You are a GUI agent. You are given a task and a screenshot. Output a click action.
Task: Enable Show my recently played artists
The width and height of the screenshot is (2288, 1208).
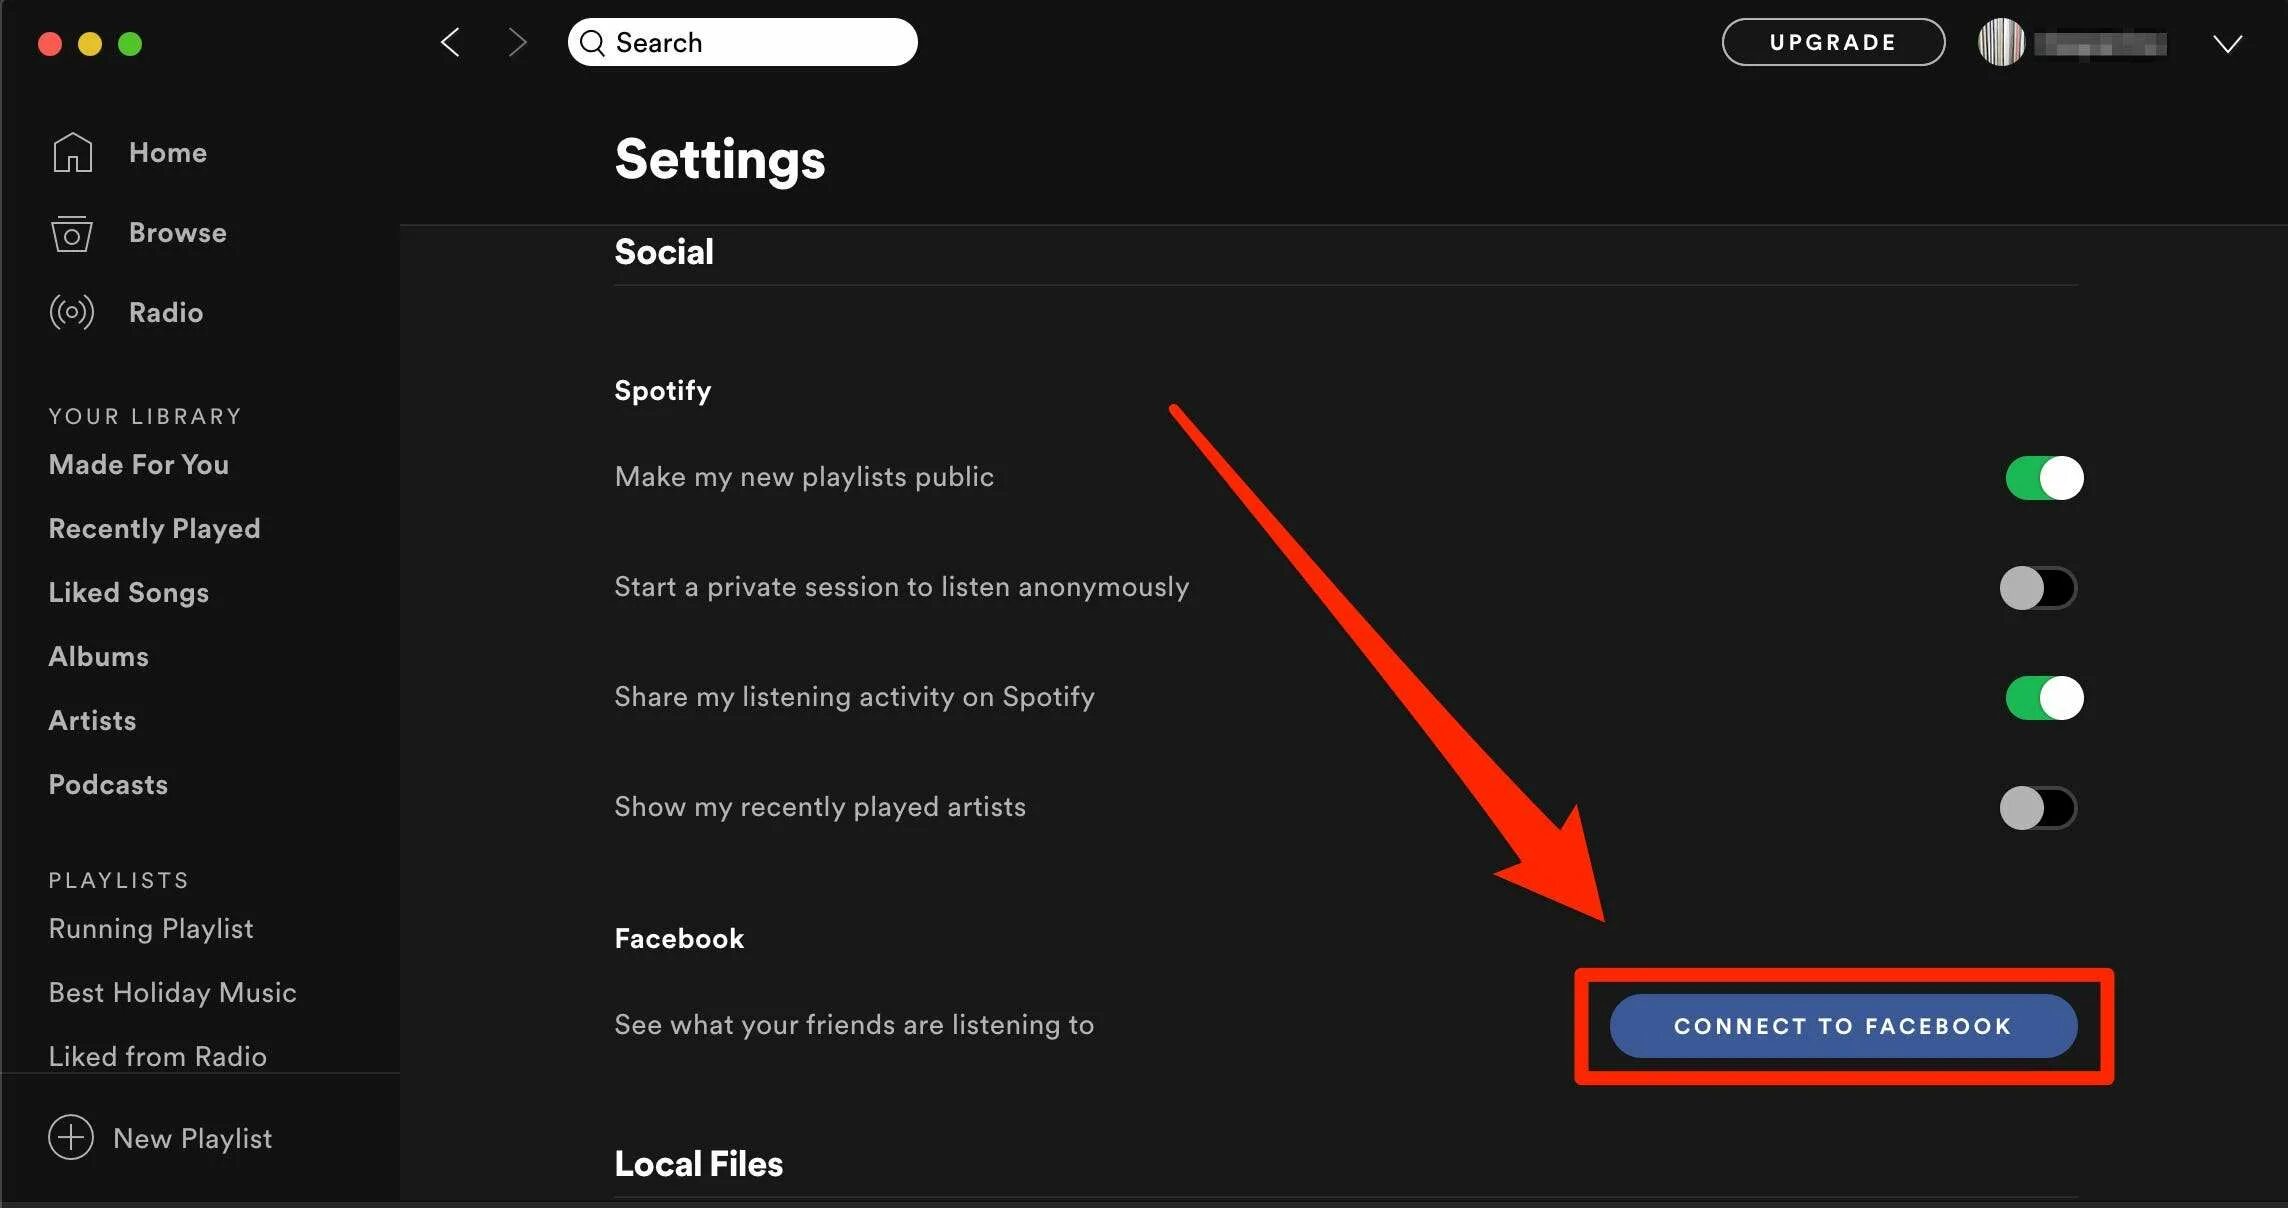click(x=2037, y=808)
